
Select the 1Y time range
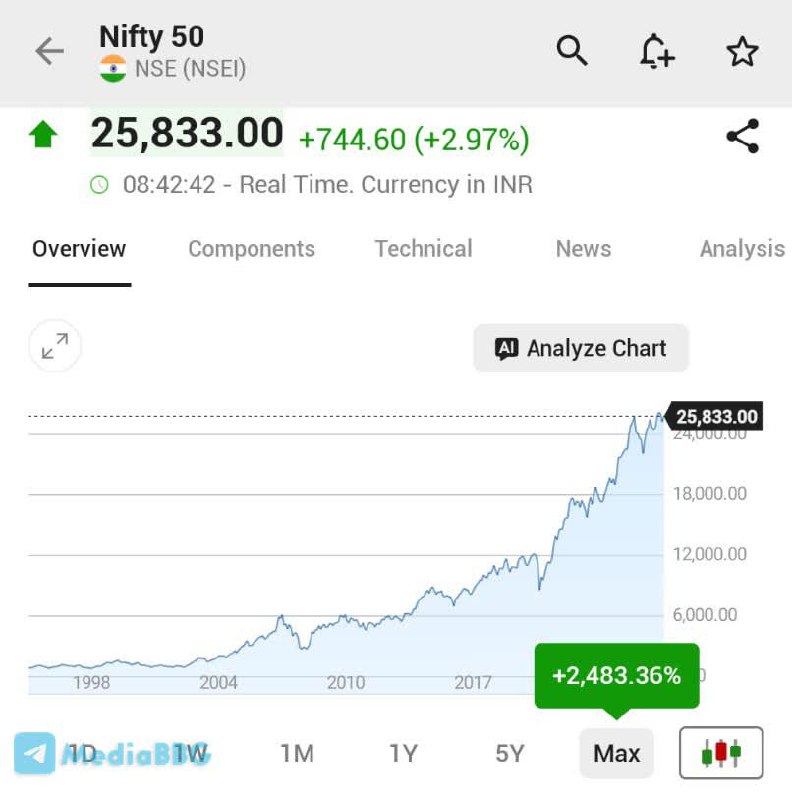click(x=403, y=753)
